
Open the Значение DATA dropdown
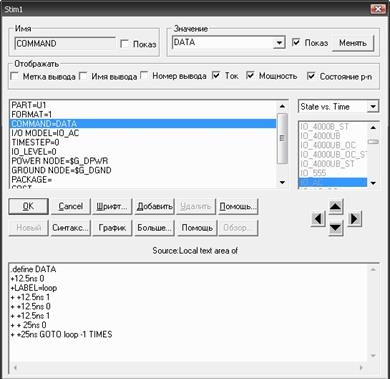pyautogui.click(x=279, y=43)
